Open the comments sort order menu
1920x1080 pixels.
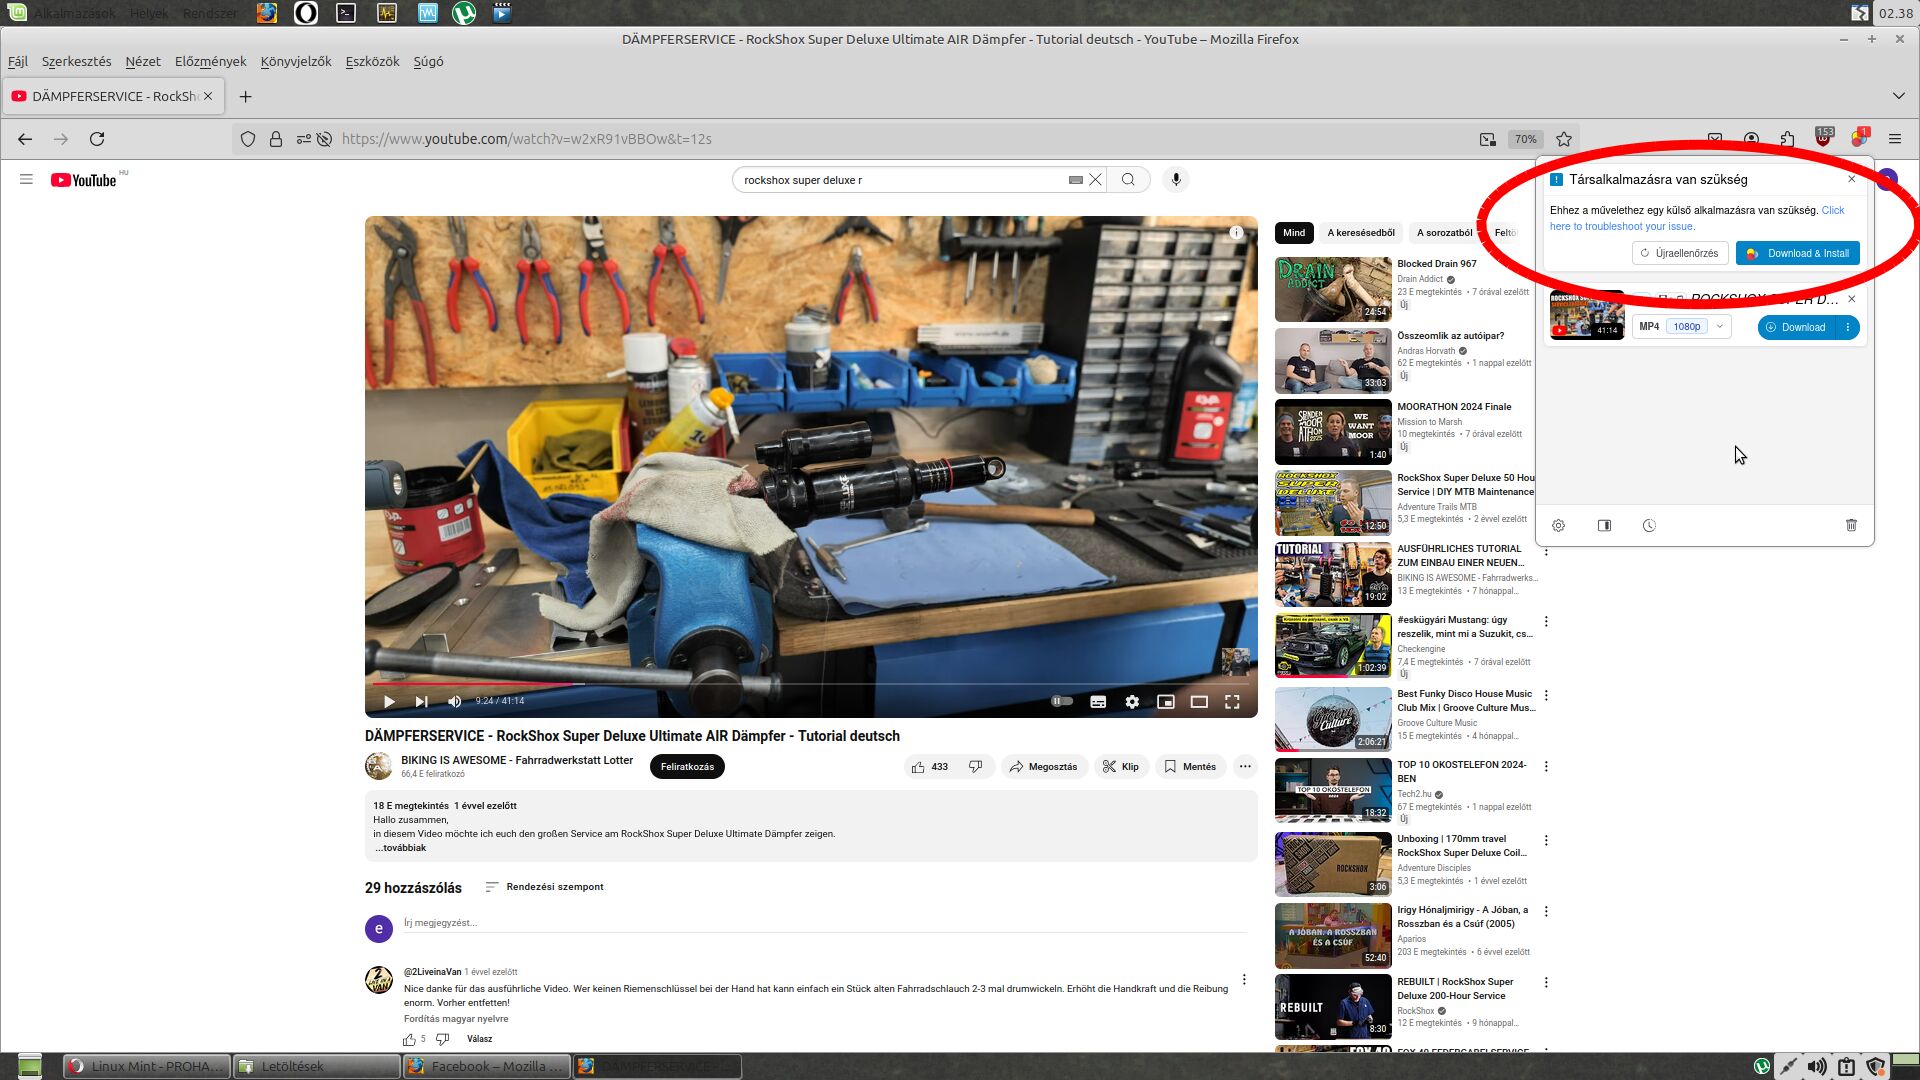544,887
